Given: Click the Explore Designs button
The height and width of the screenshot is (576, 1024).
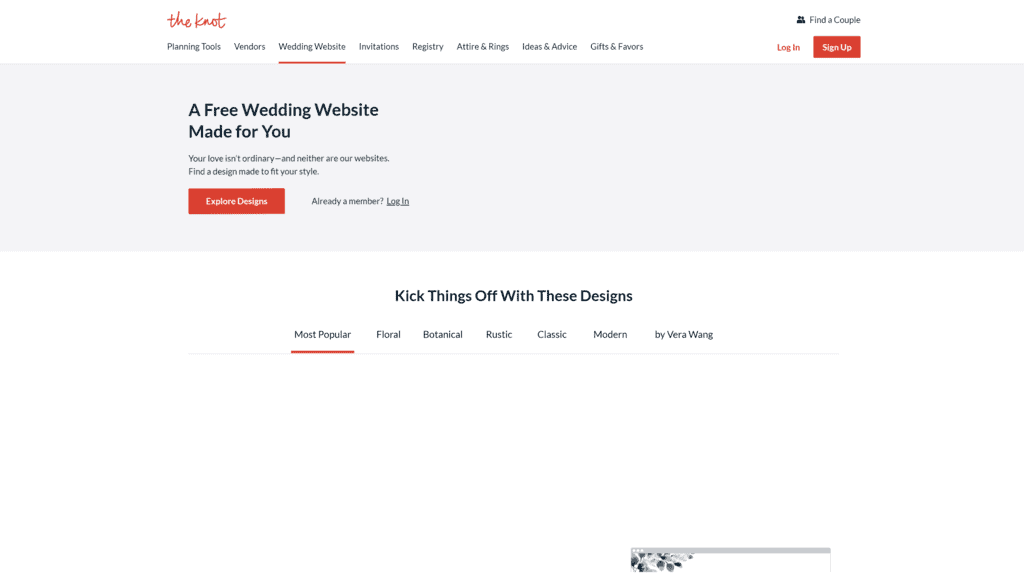Looking at the screenshot, I should [236, 201].
